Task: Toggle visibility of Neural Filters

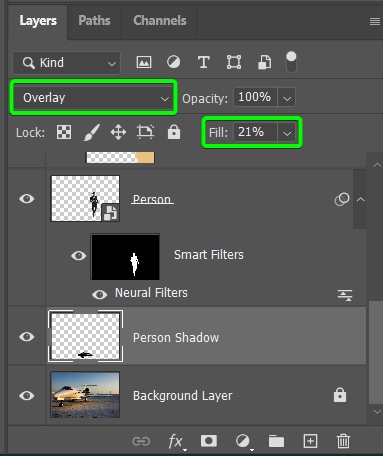Action: click(x=99, y=294)
